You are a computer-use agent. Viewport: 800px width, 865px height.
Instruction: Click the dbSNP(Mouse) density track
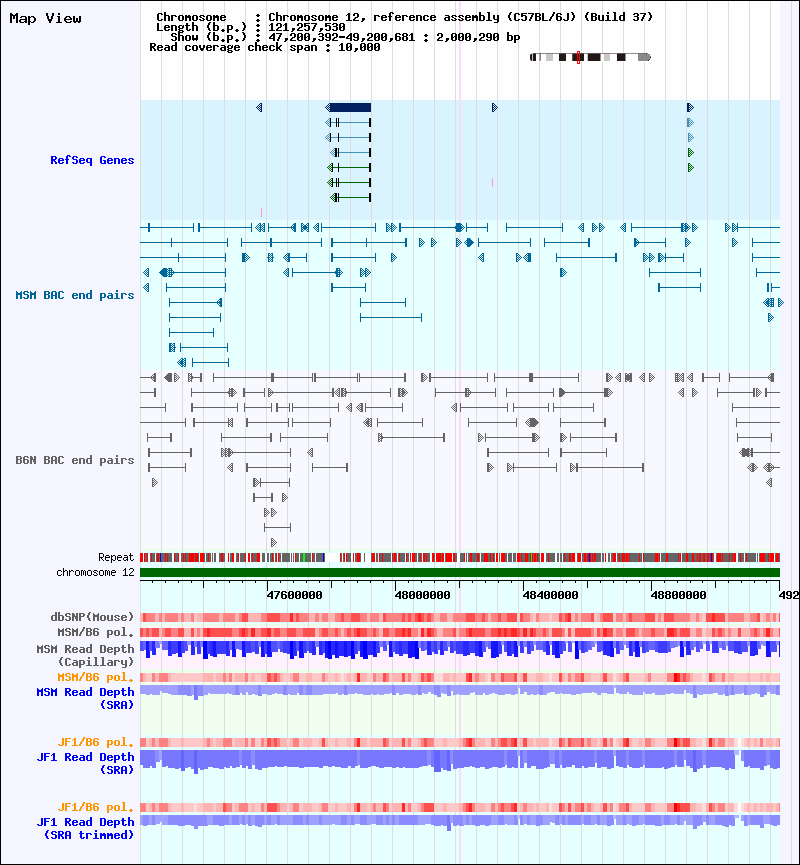pyautogui.click(x=460, y=617)
